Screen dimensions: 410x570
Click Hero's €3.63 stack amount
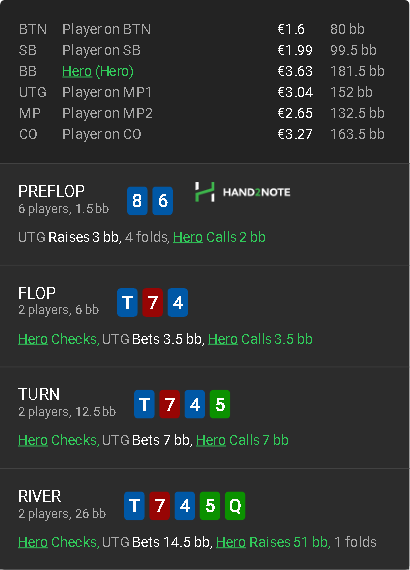click(295, 71)
